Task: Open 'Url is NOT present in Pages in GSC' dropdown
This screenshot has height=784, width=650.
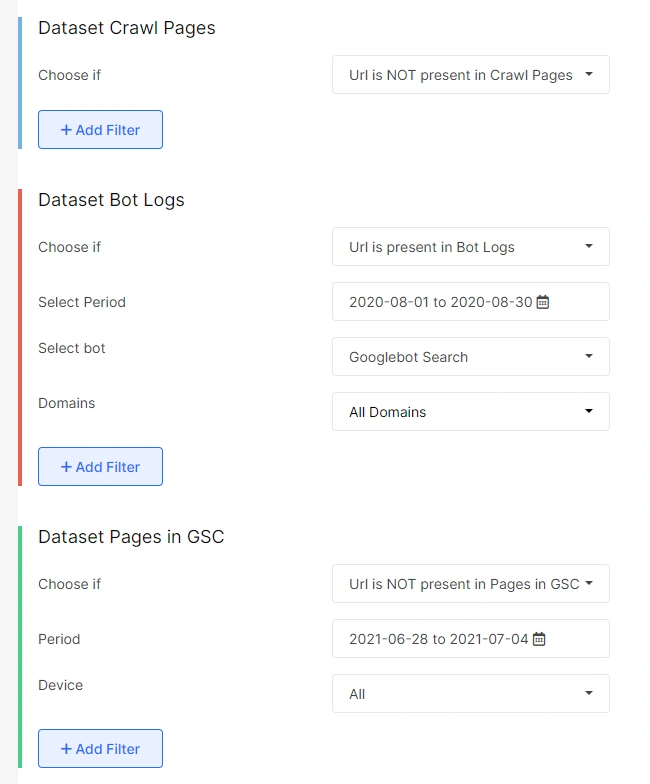Action: pyautogui.click(x=470, y=584)
